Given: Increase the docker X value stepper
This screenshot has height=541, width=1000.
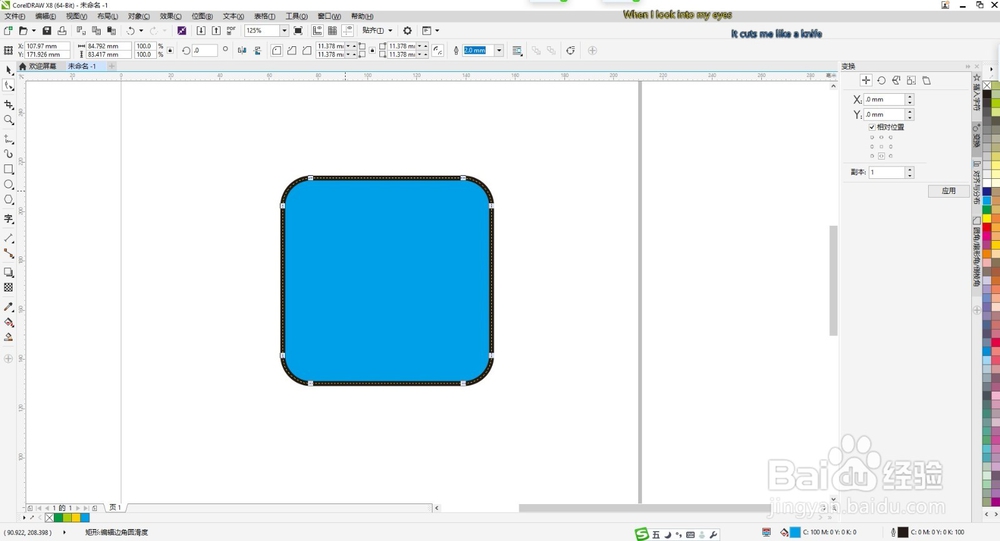Looking at the screenshot, I should pos(910,97).
